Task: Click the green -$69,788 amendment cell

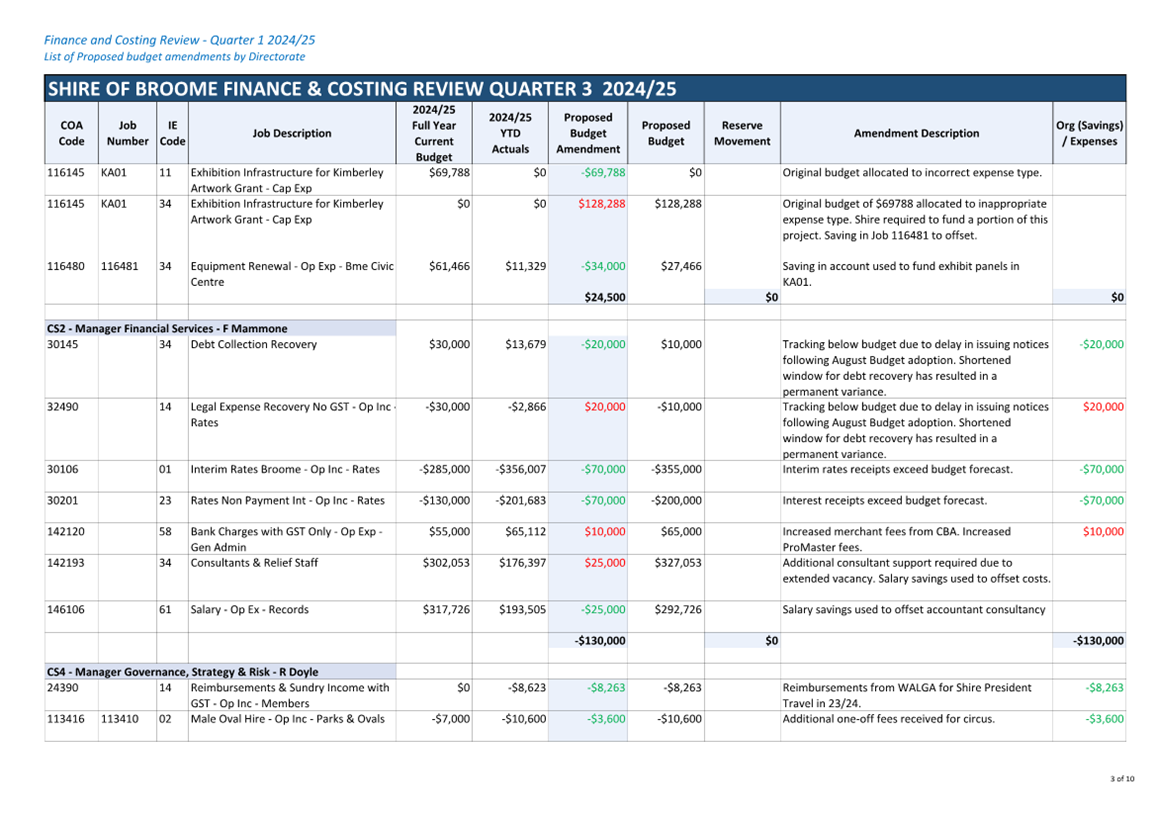Action: (603, 172)
